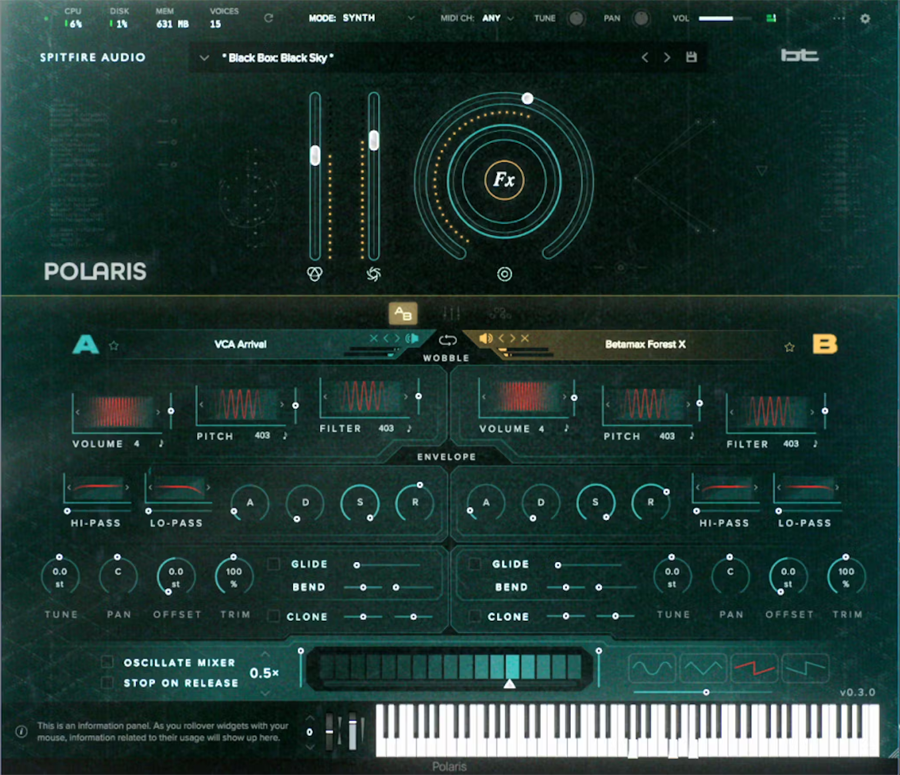Click the right vertical macro slider handle
This screenshot has width=900, height=775.
374,140
